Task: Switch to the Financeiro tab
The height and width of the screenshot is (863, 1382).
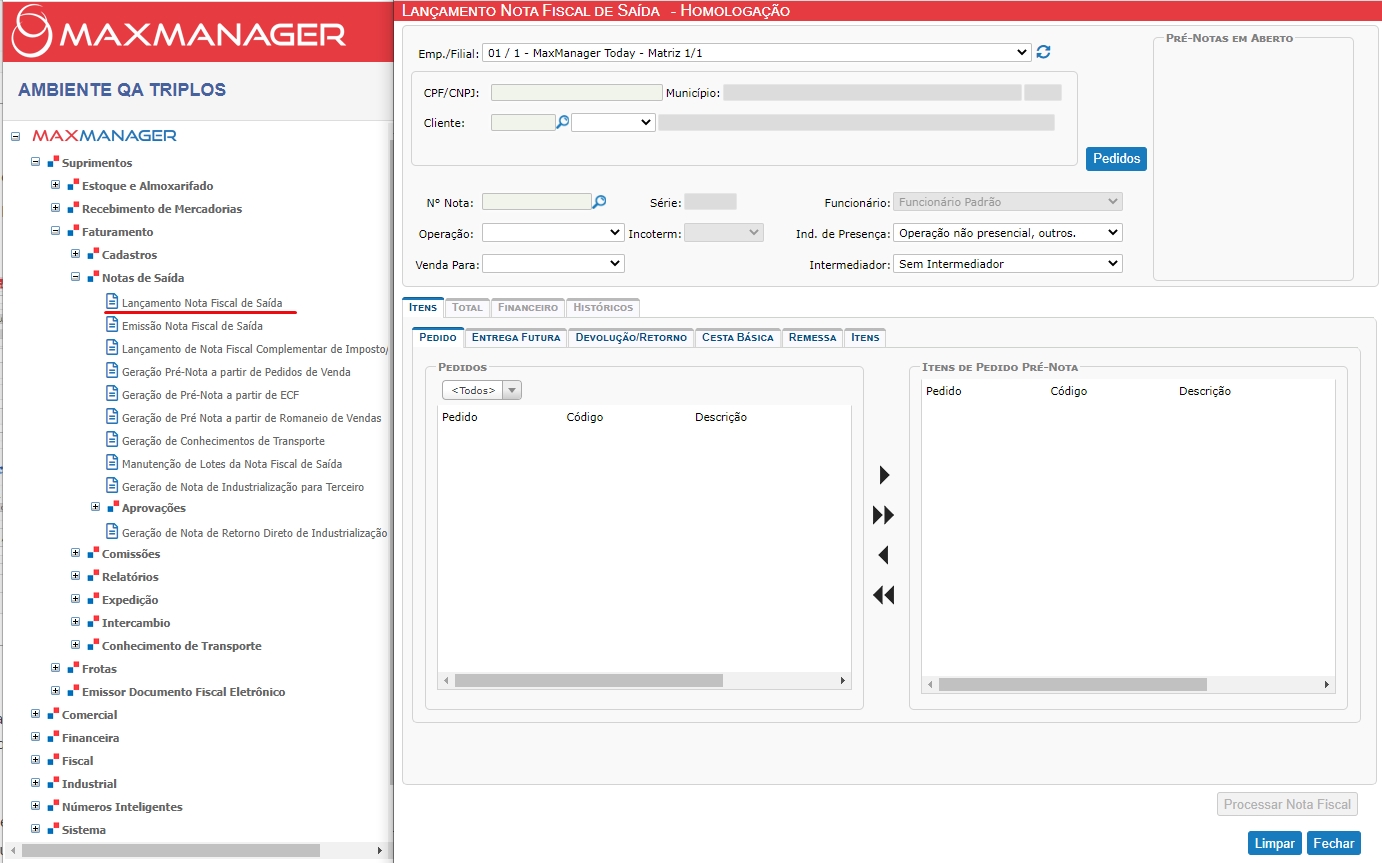Action: click(x=527, y=307)
